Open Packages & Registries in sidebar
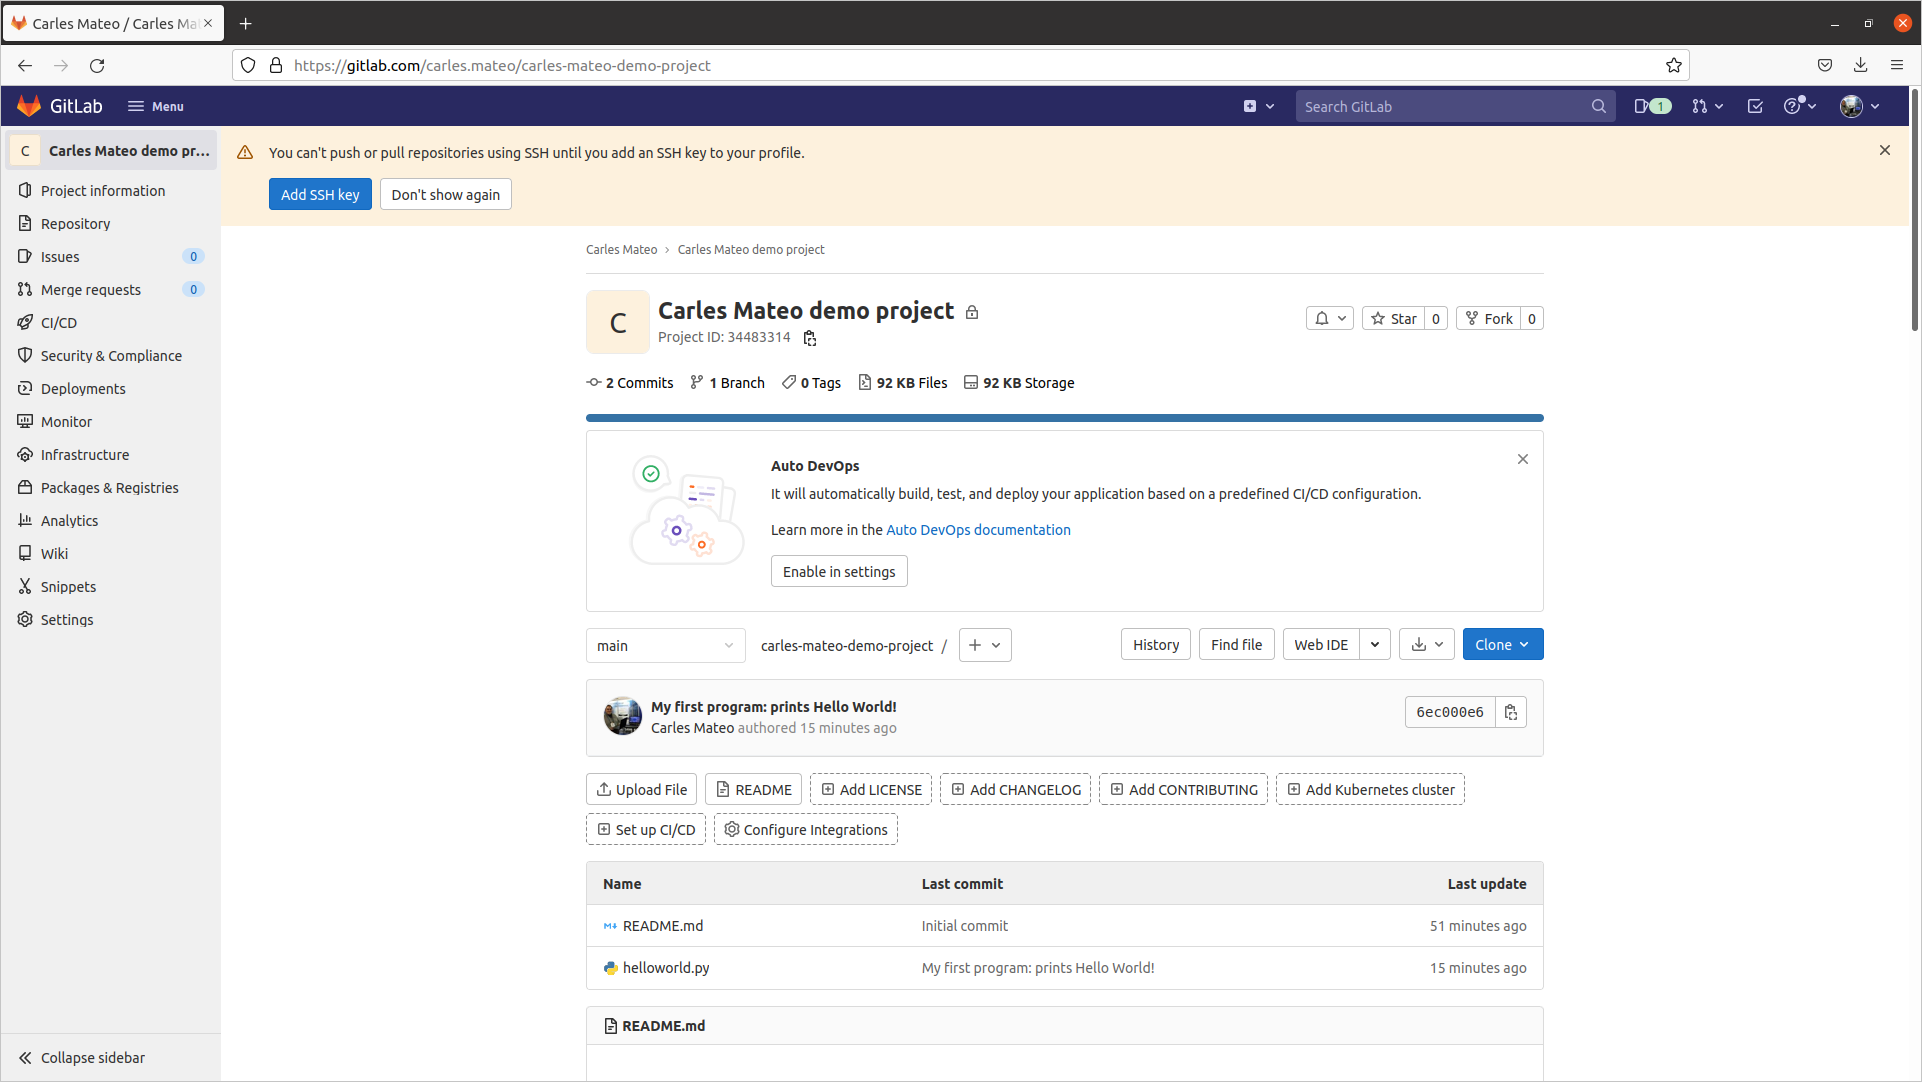This screenshot has height=1082, width=1922. click(x=110, y=487)
